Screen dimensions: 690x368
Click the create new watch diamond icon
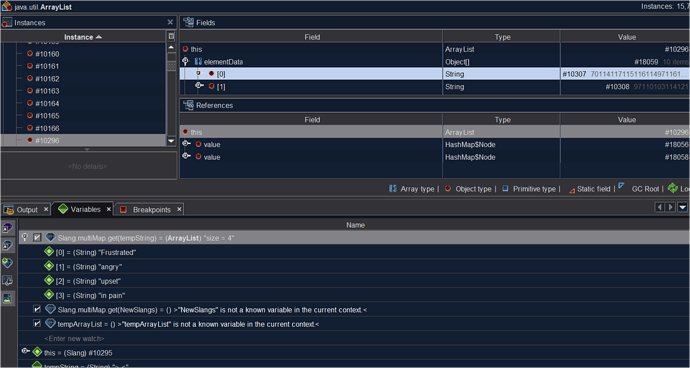[x=7, y=263]
